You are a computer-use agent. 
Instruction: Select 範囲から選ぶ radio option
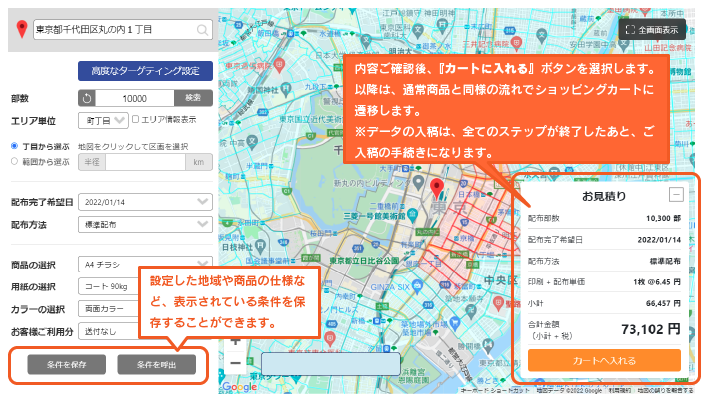tap(15, 161)
